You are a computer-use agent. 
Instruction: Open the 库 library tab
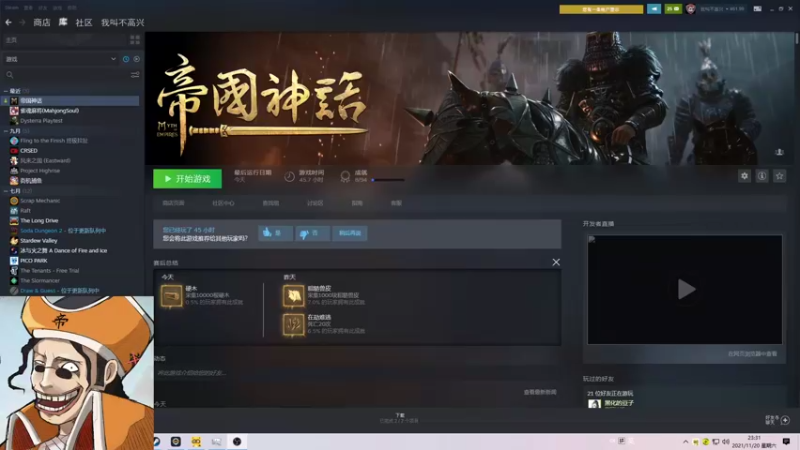pos(63,22)
